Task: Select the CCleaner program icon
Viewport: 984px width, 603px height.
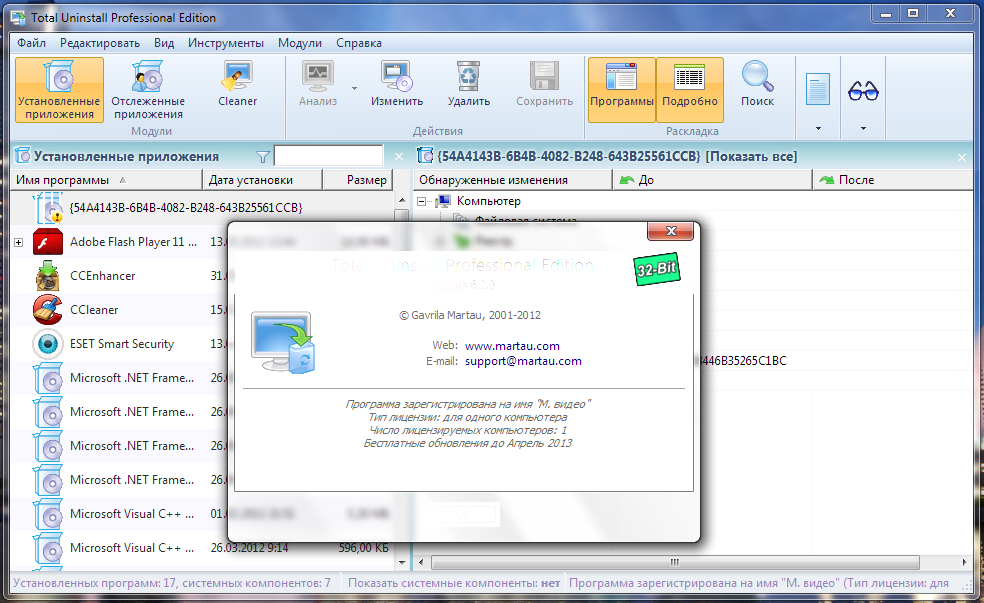Action: point(48,309)
